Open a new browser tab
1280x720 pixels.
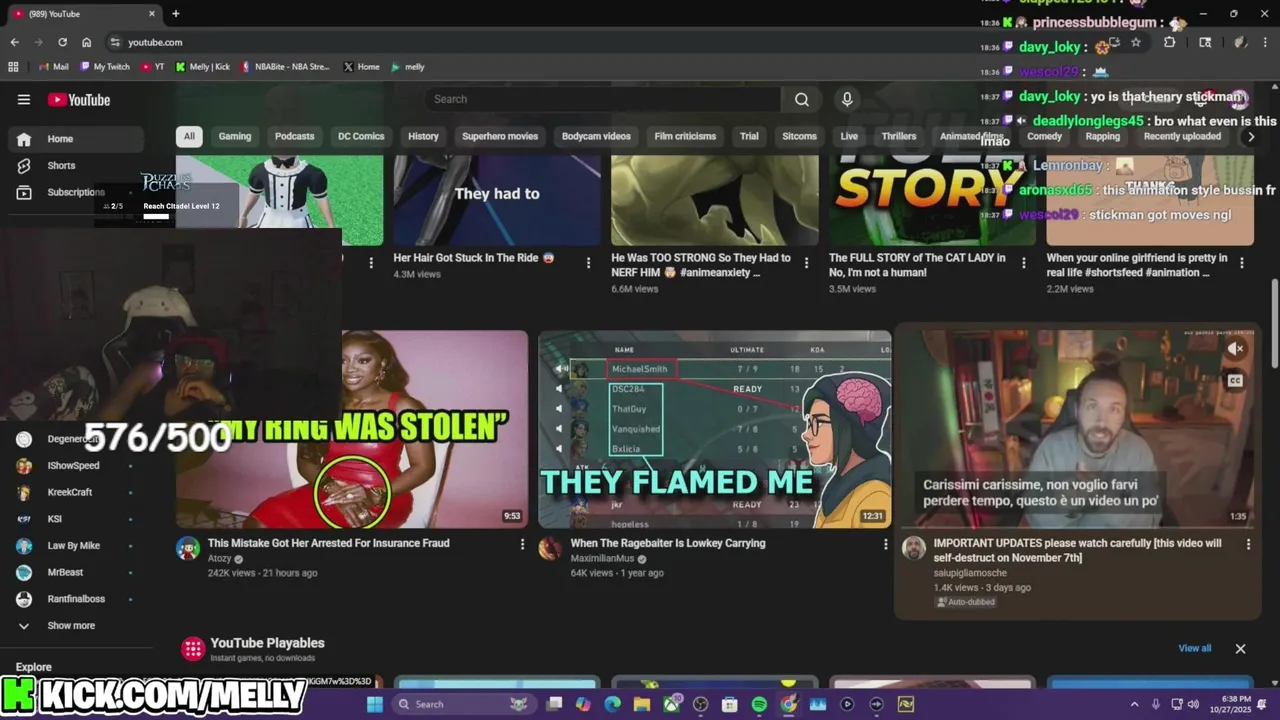176,14
